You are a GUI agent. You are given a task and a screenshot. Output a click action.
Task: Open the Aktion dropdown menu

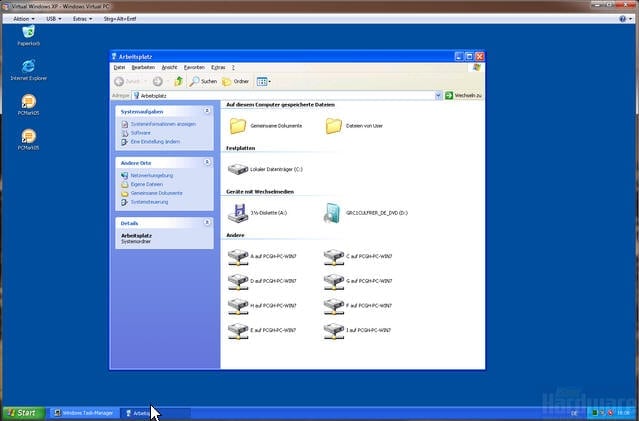tap(24, 19)
